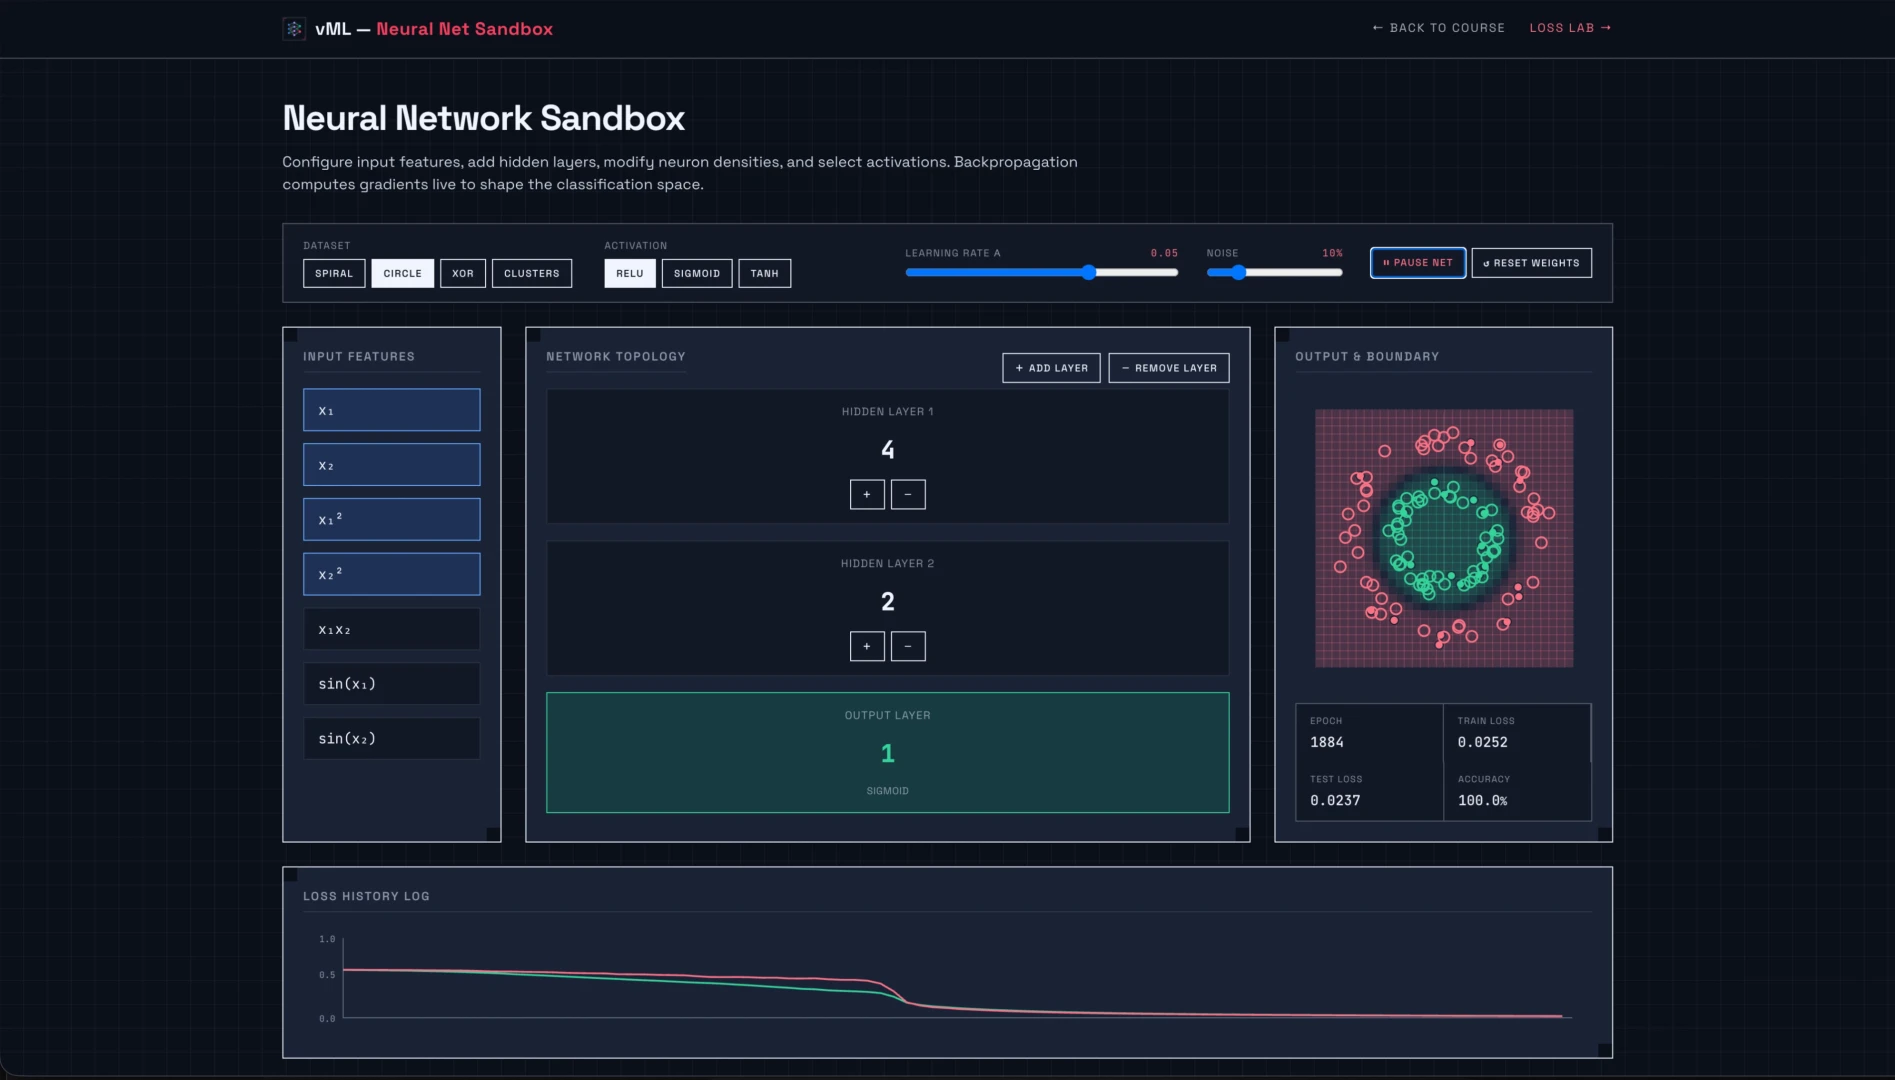
Task: Open the Loss Lab link
Action: tap(1570, 28)
